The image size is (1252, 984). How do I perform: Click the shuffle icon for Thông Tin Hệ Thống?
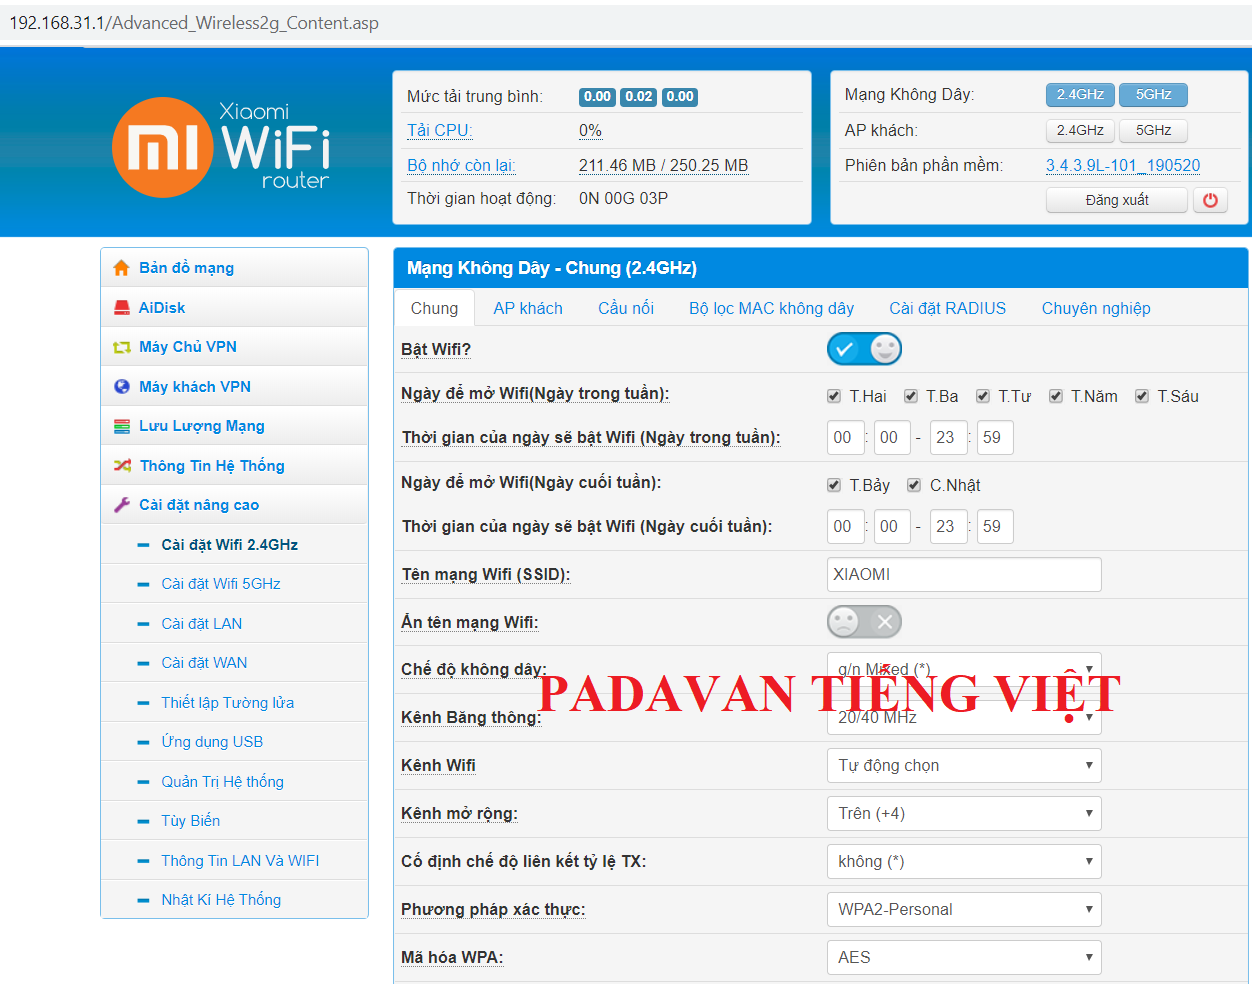(122, 466)
